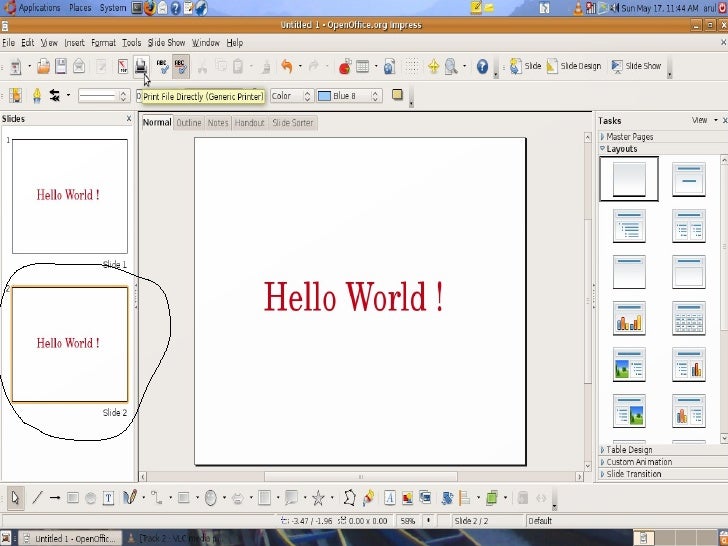Pick the Select arrow tool
Screen dimensions: 728x546
15,498
